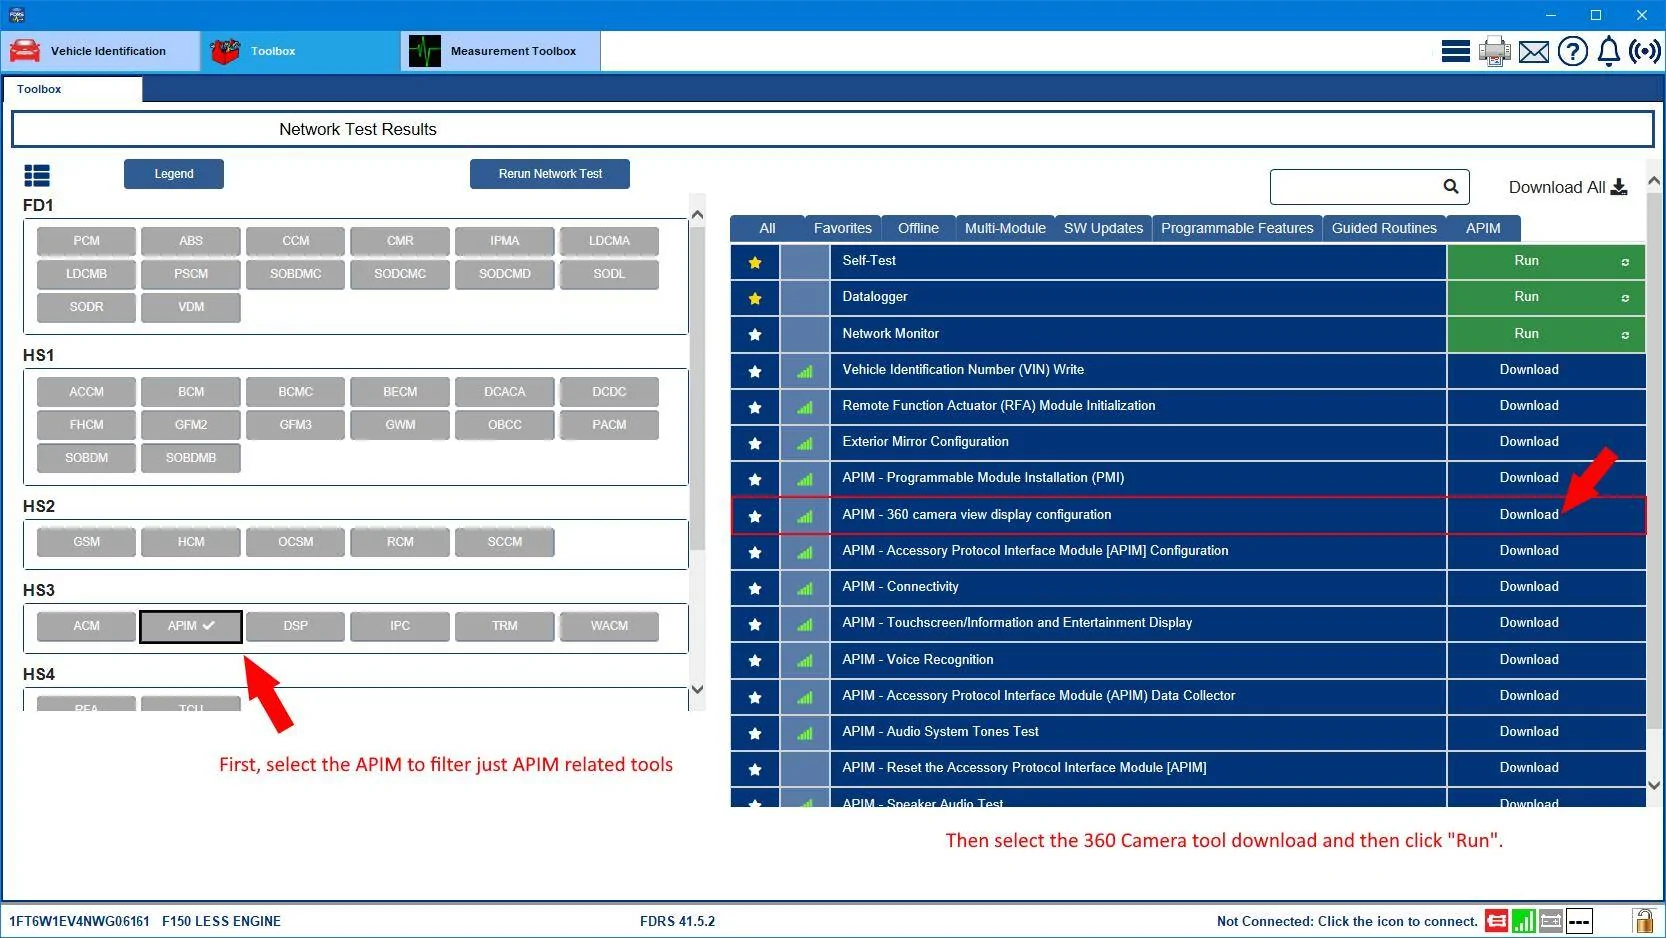Click the tool search input field
Screen dimensions: 1666x938
coord(1354,187)
